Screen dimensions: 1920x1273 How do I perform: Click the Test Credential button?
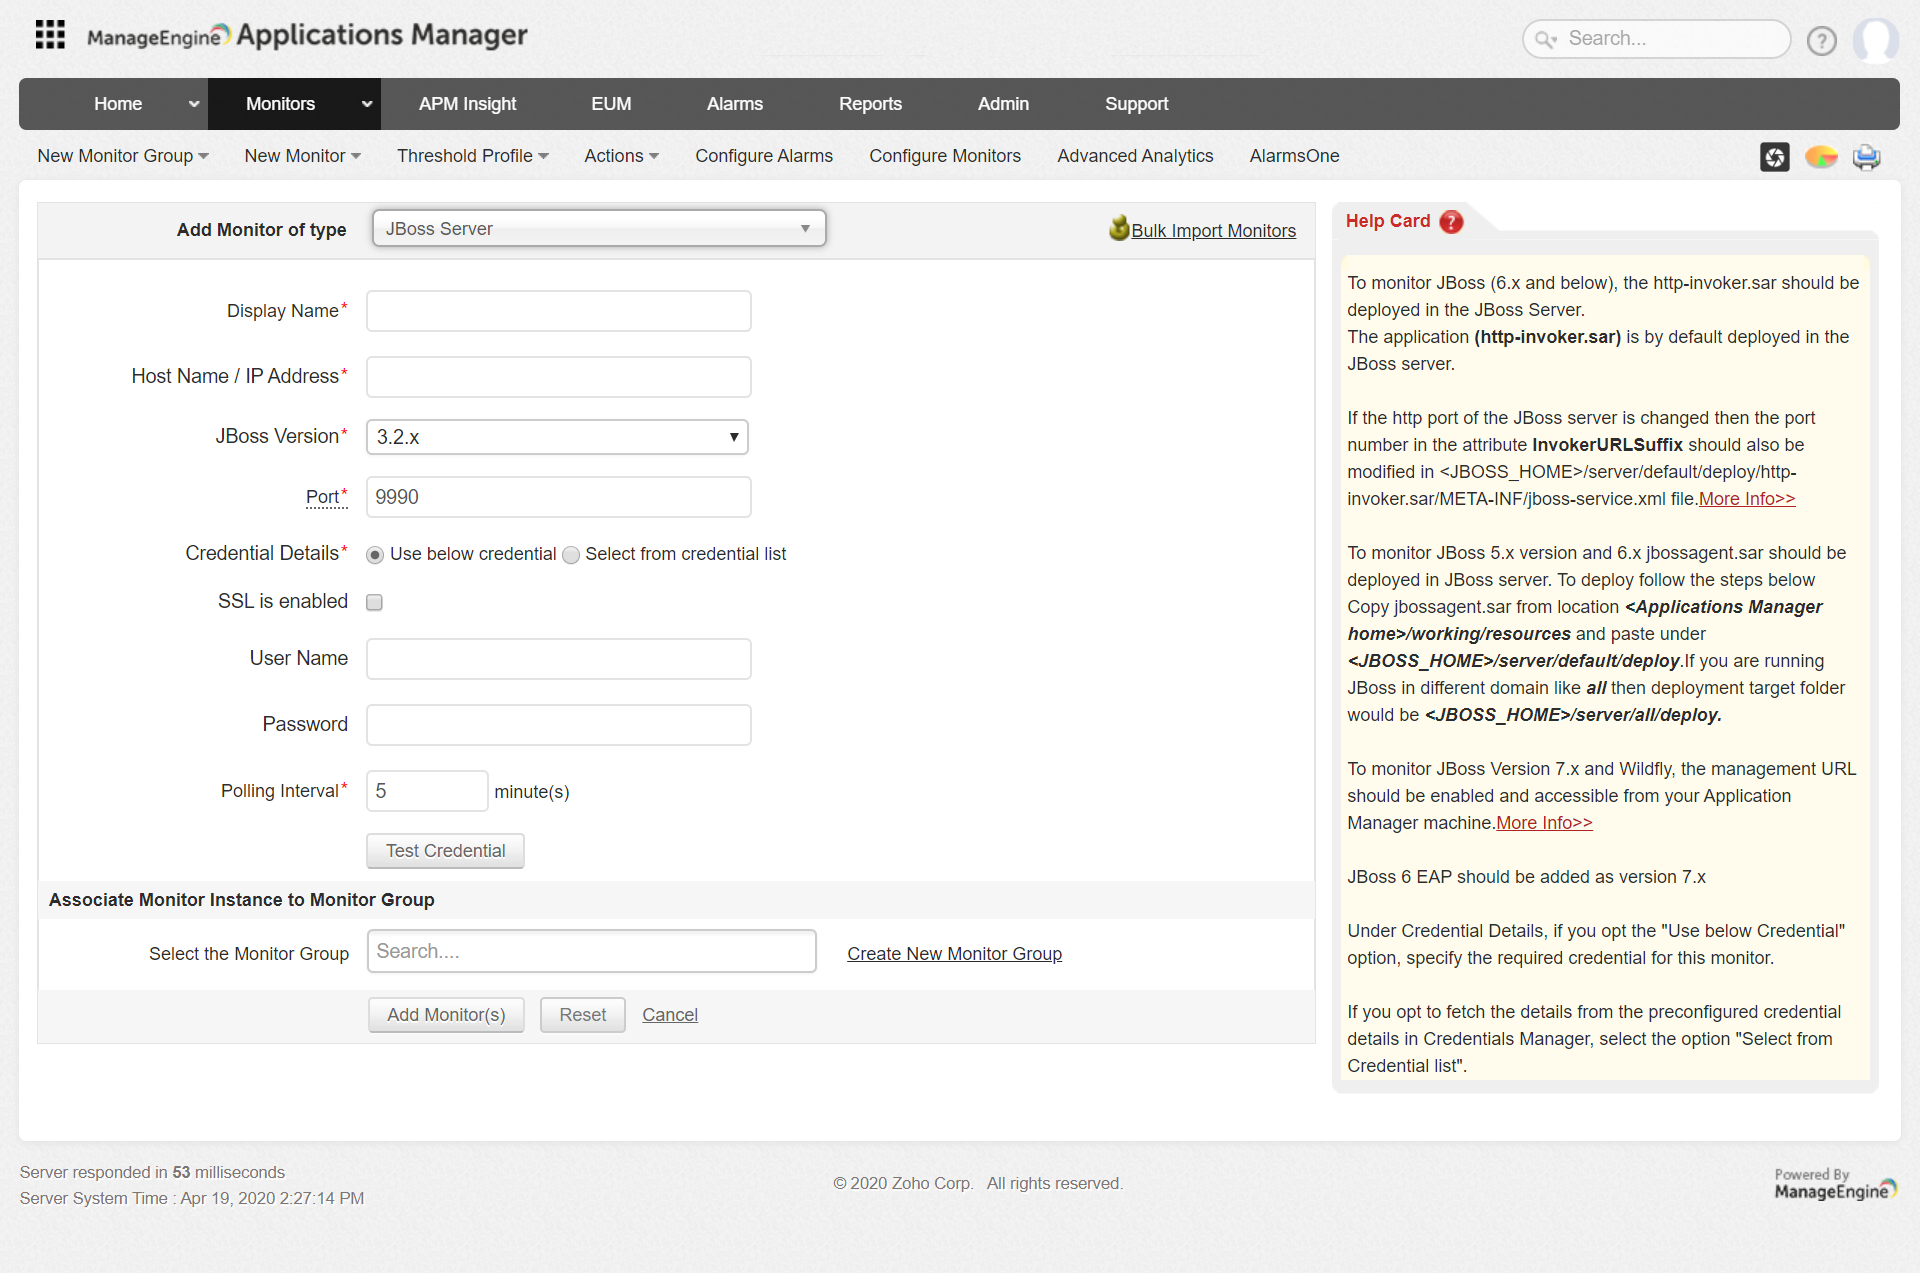point(445,851)
